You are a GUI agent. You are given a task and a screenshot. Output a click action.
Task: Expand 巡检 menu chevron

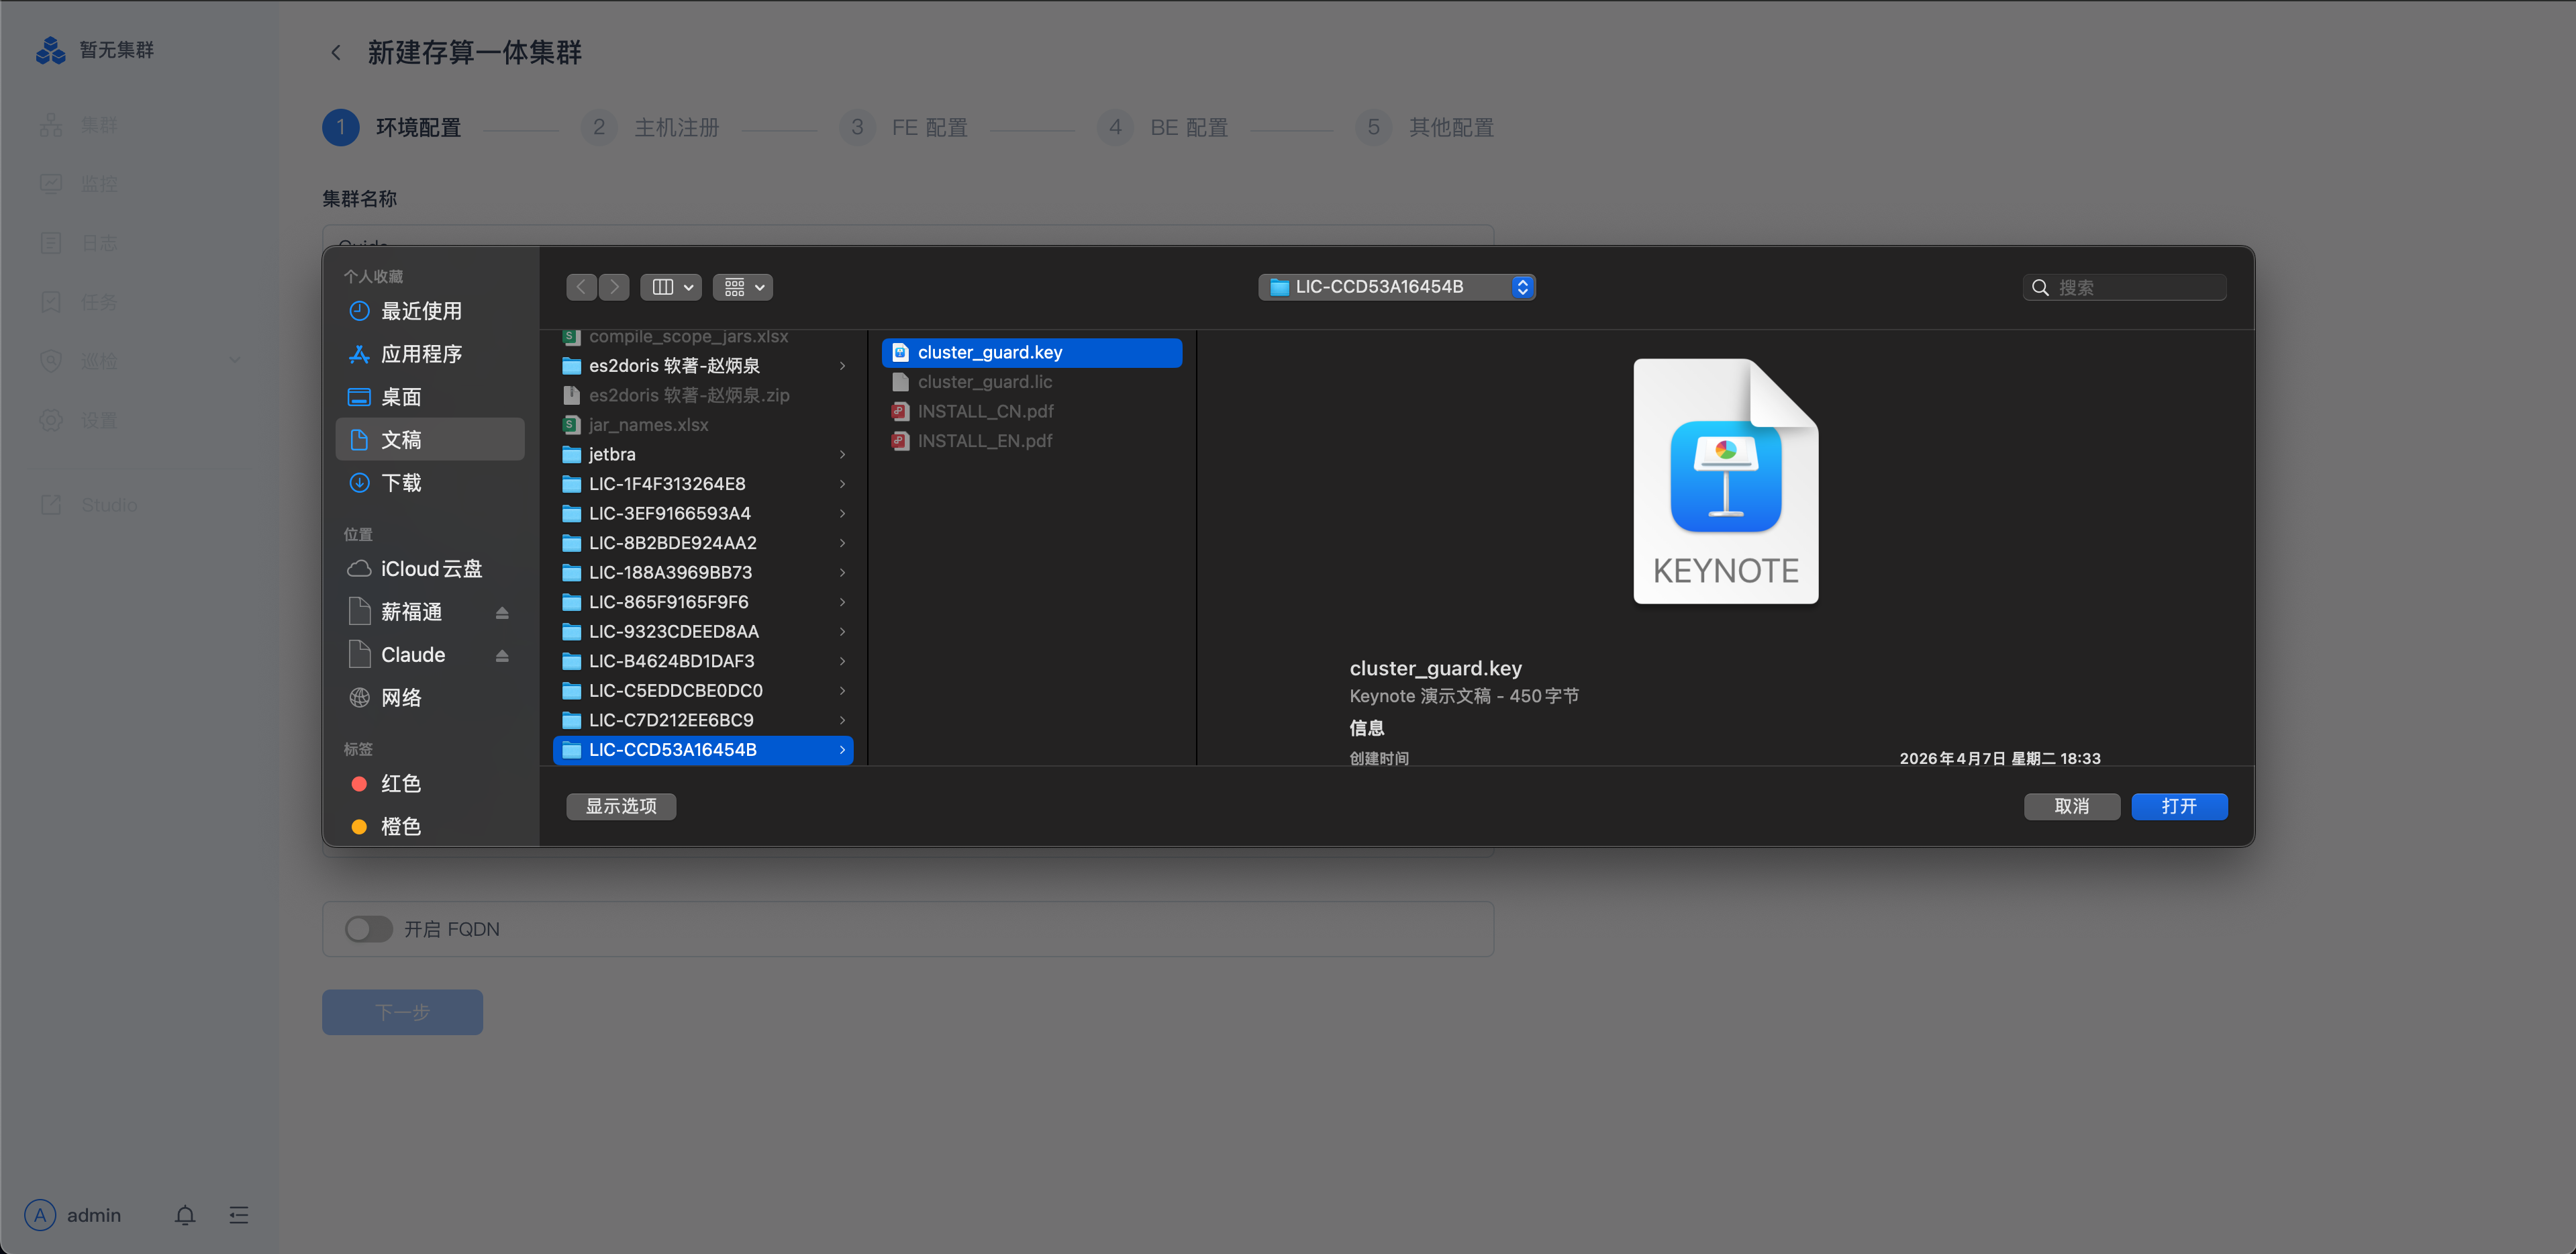pyautogui.click(x=234, y=361)
